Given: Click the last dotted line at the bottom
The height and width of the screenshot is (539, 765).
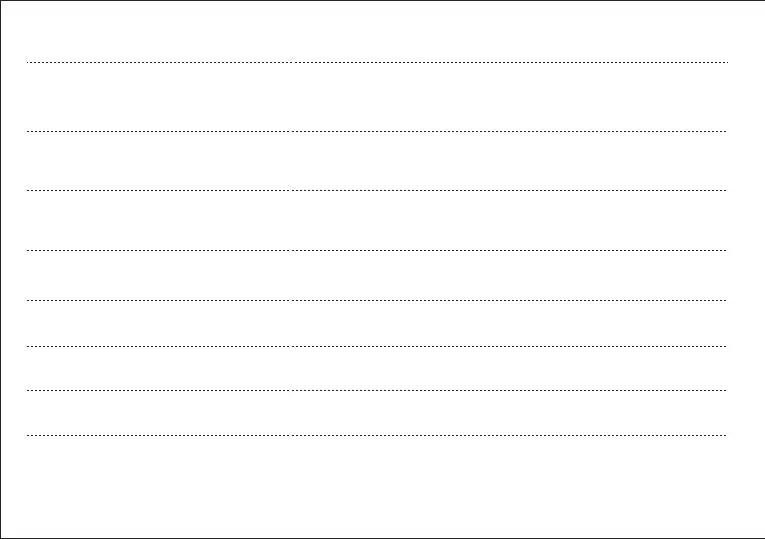Looking at the screenshot, I should click(377, 435).
